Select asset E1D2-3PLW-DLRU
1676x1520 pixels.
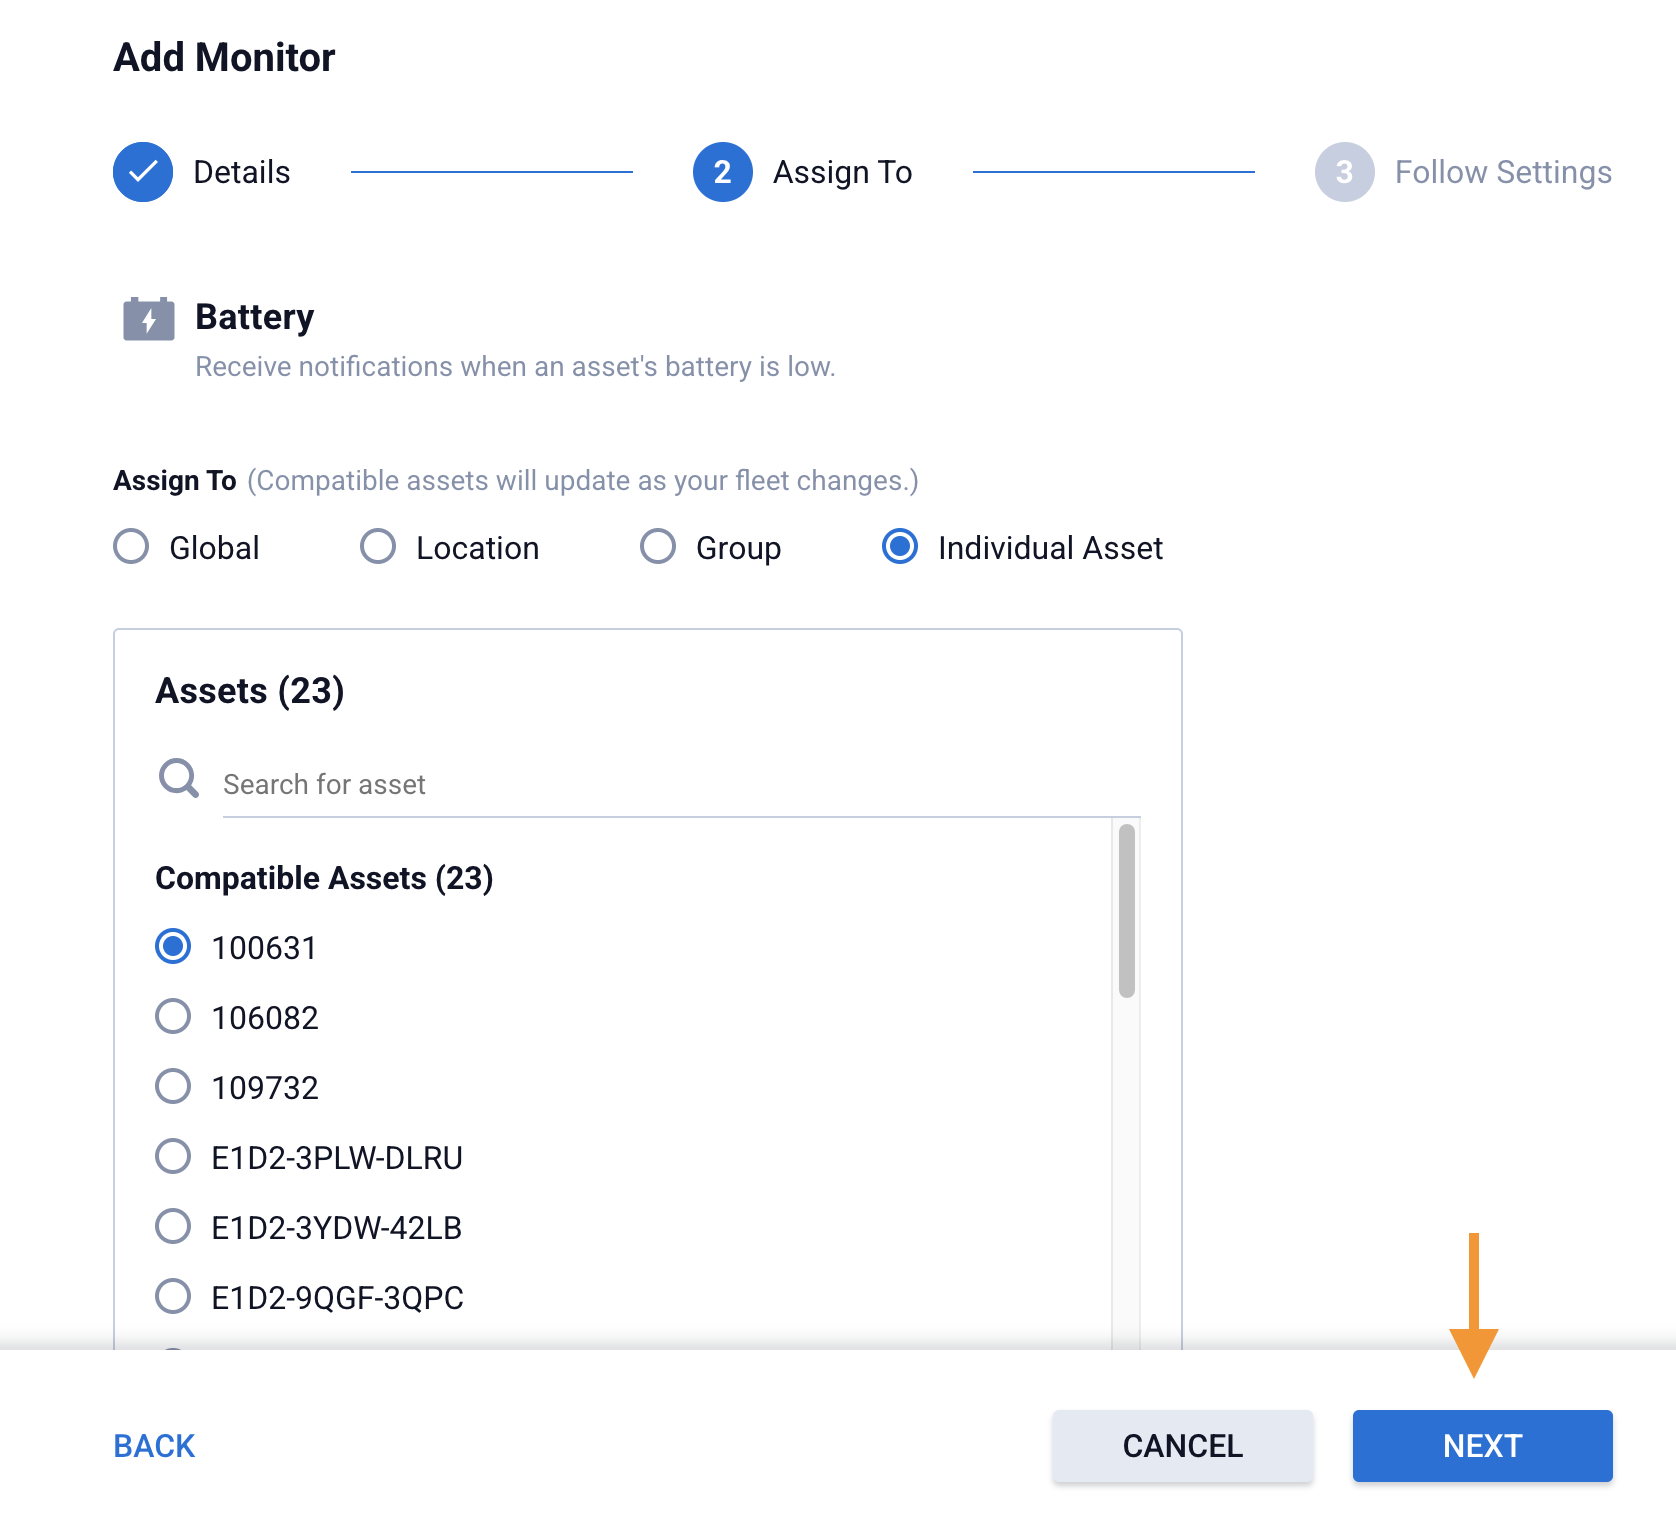173,1156
